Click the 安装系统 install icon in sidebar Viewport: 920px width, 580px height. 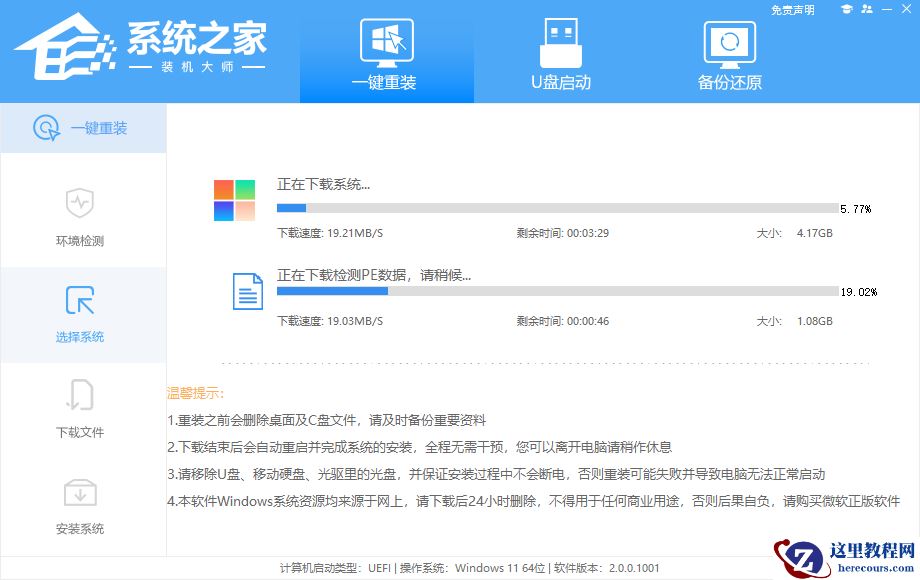click(x=82, y=492)
